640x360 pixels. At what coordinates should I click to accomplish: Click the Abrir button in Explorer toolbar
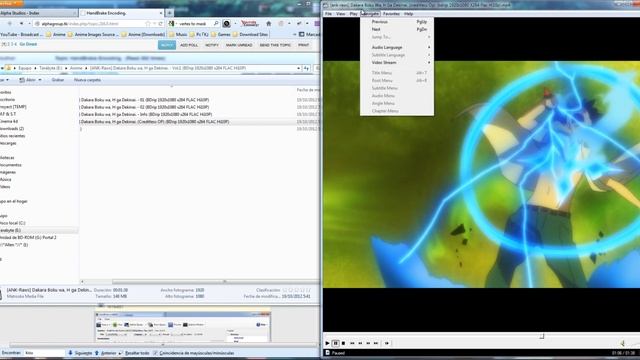27,80
